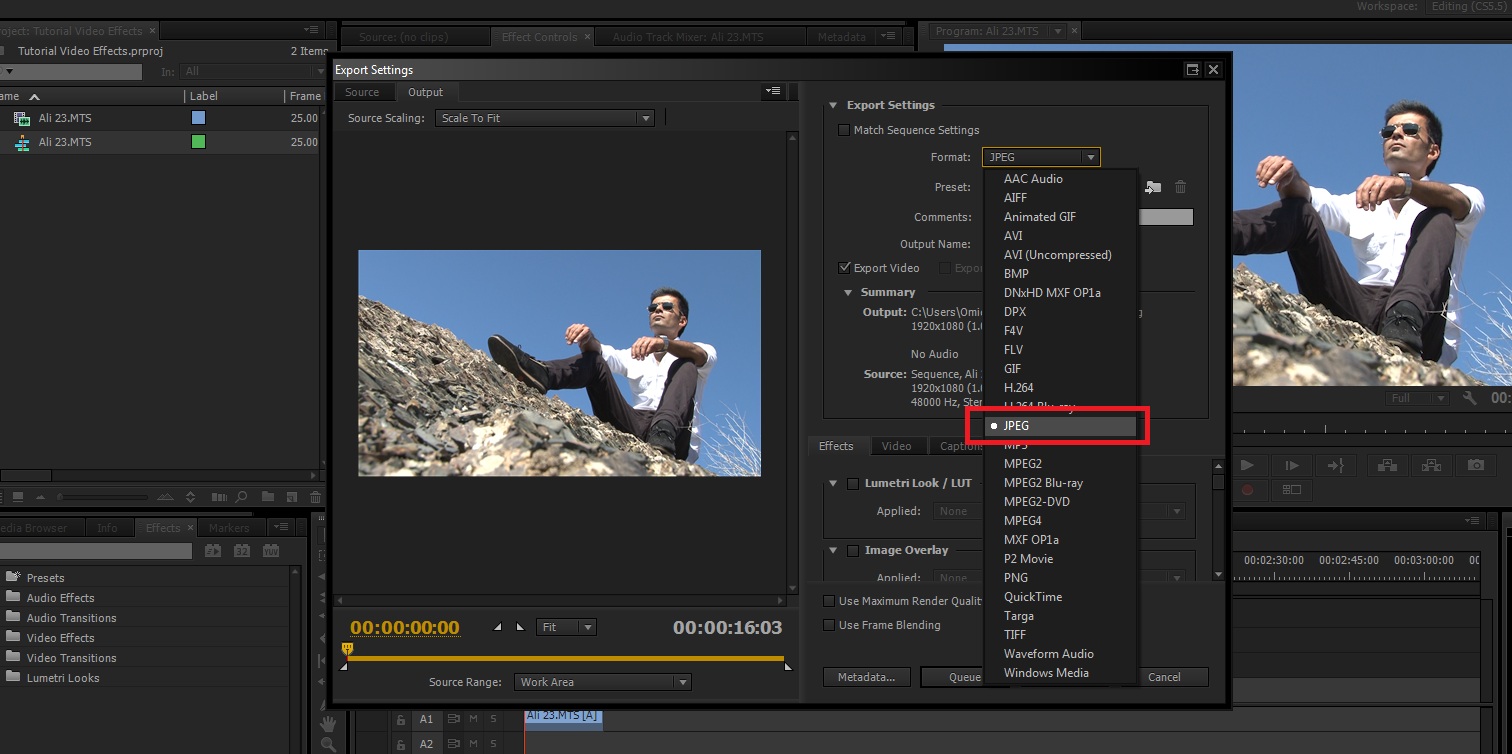Click Save Preset icon in Export Settings
The image size is (1512, 754).
point(1153,187)
